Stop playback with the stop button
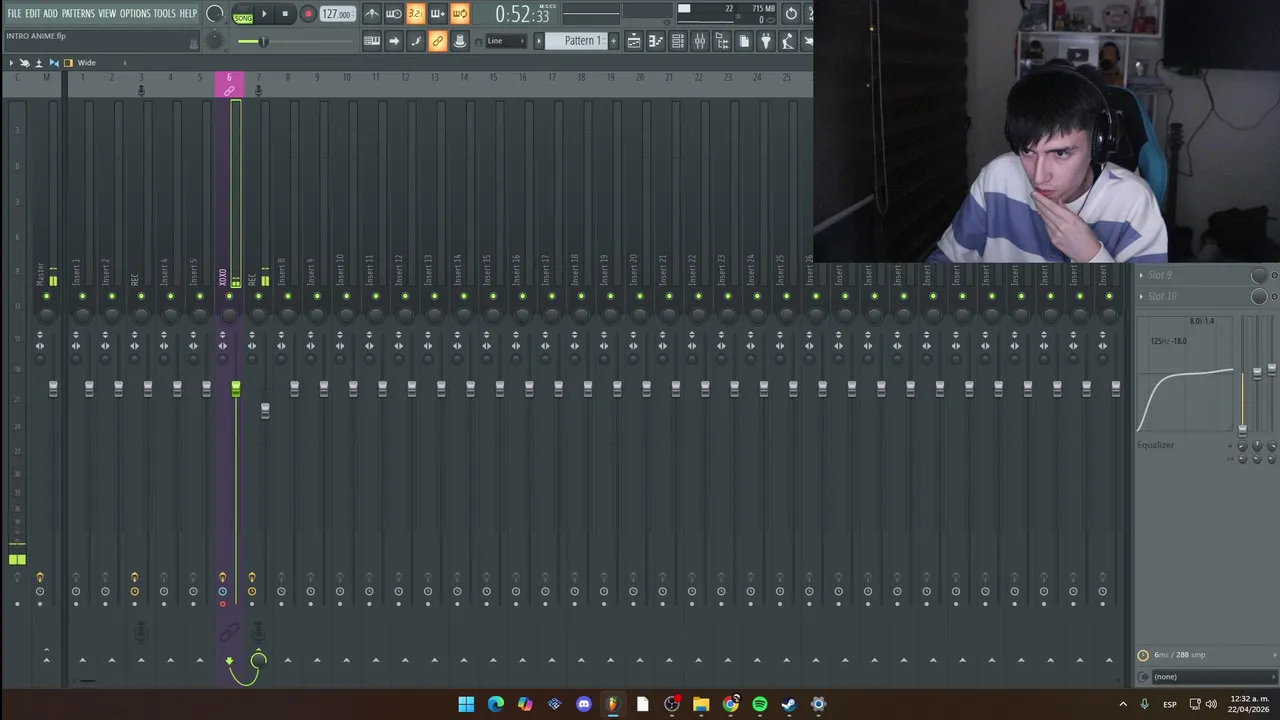This screenshot has height=720, width=1280. [x=285, y=14]
